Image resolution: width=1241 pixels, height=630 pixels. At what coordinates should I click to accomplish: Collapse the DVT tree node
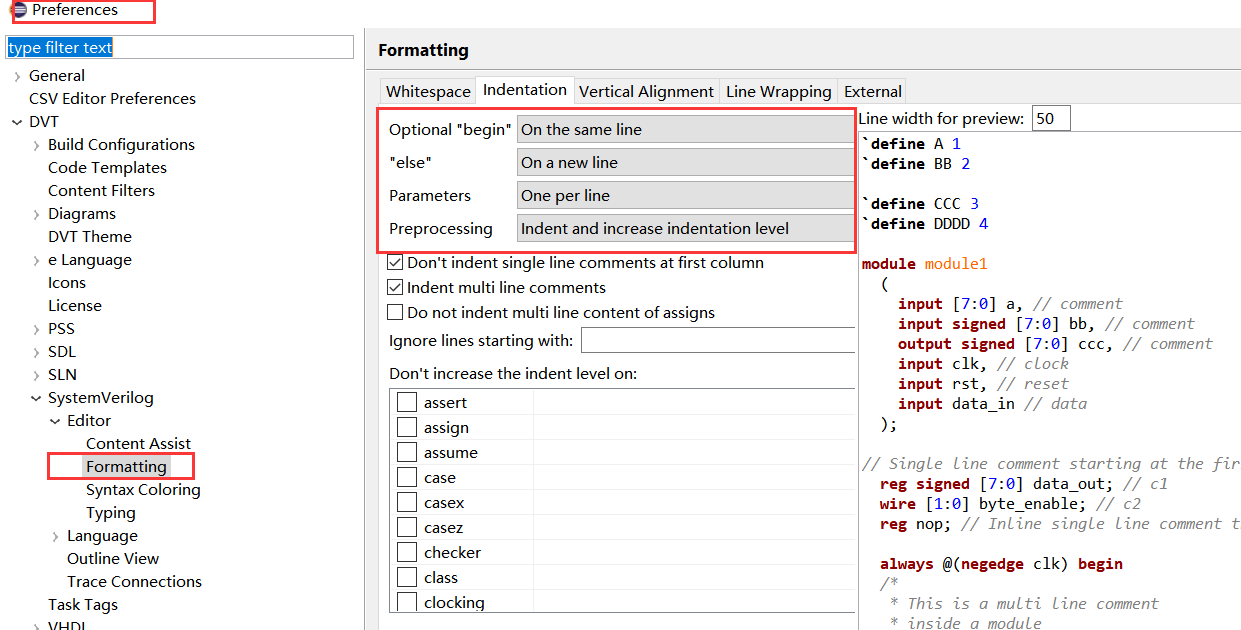coord(17,122)
